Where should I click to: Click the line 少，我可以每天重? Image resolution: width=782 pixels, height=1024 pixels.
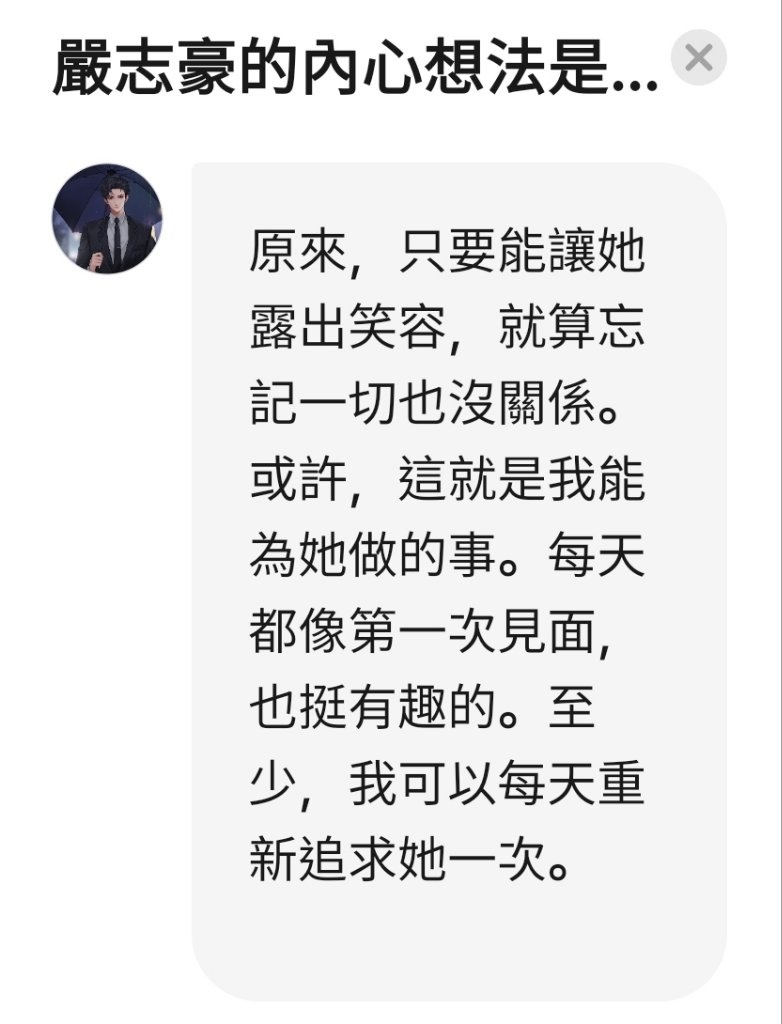pyautogui.click(x=448, y=784)
